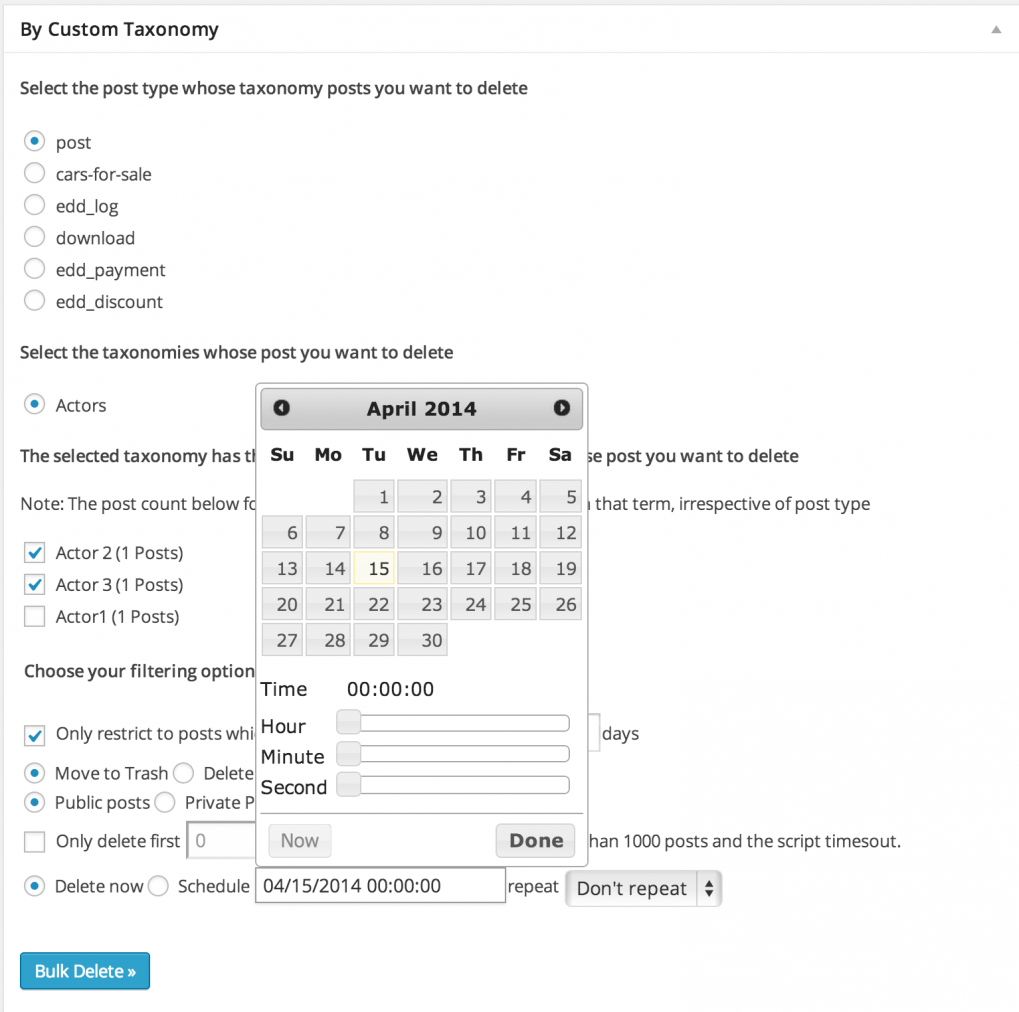This screenshot has width=1019, height=1012.
Task: Confirm date selection with Done
Action: pyautogui.click(x=535, y=840)
